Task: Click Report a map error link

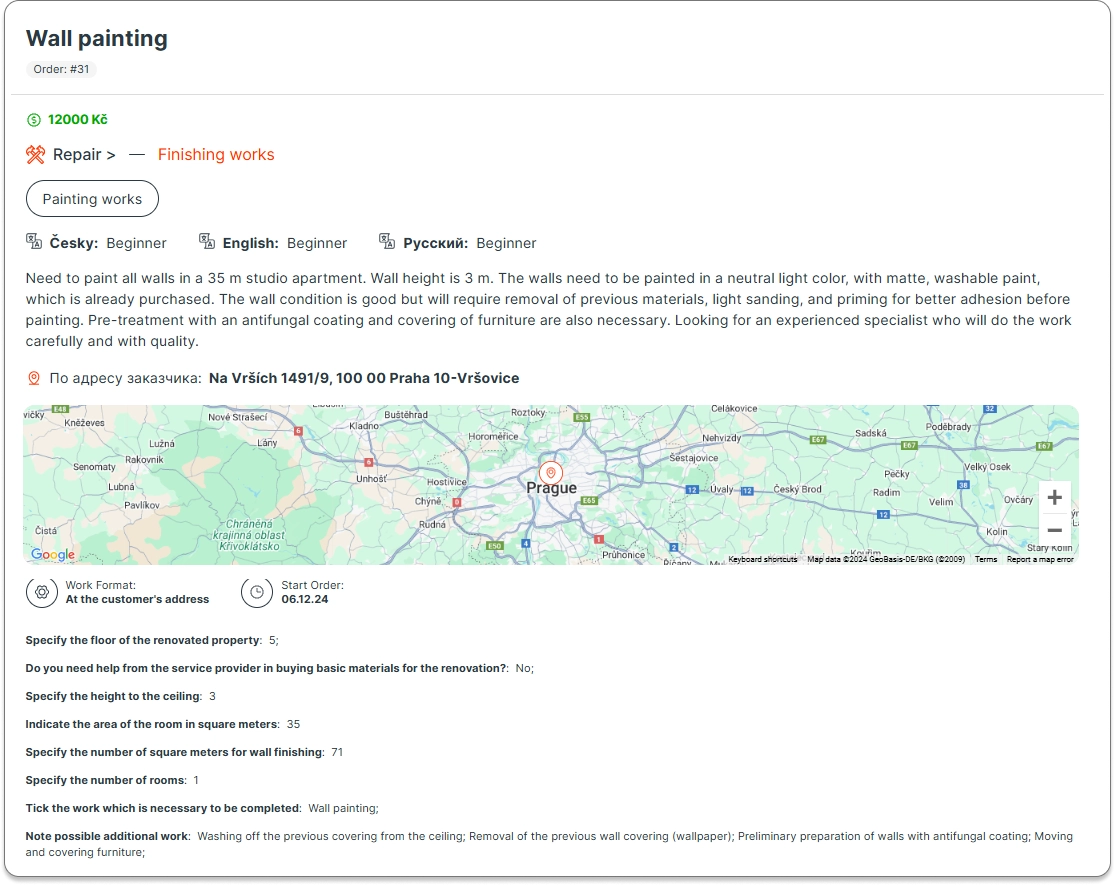Action: tap(1039, 559)
